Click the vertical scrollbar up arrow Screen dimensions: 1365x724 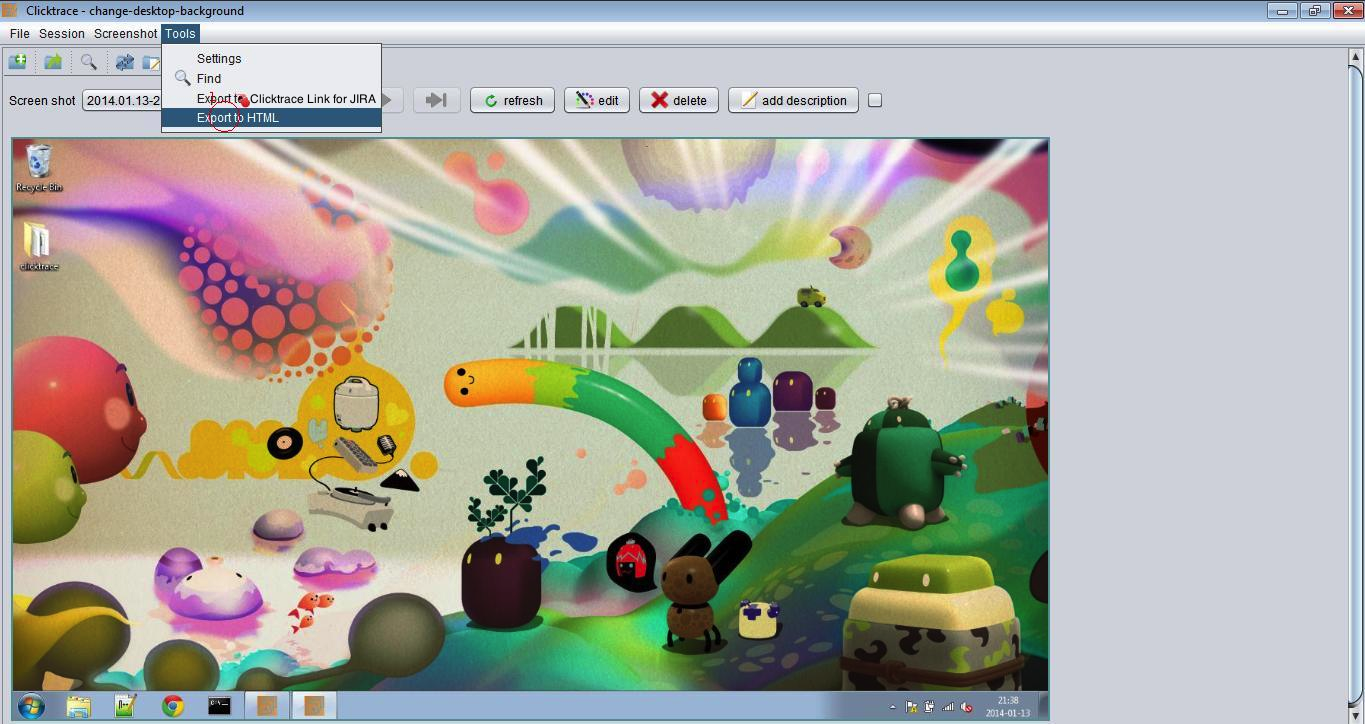click(1356, 57)
